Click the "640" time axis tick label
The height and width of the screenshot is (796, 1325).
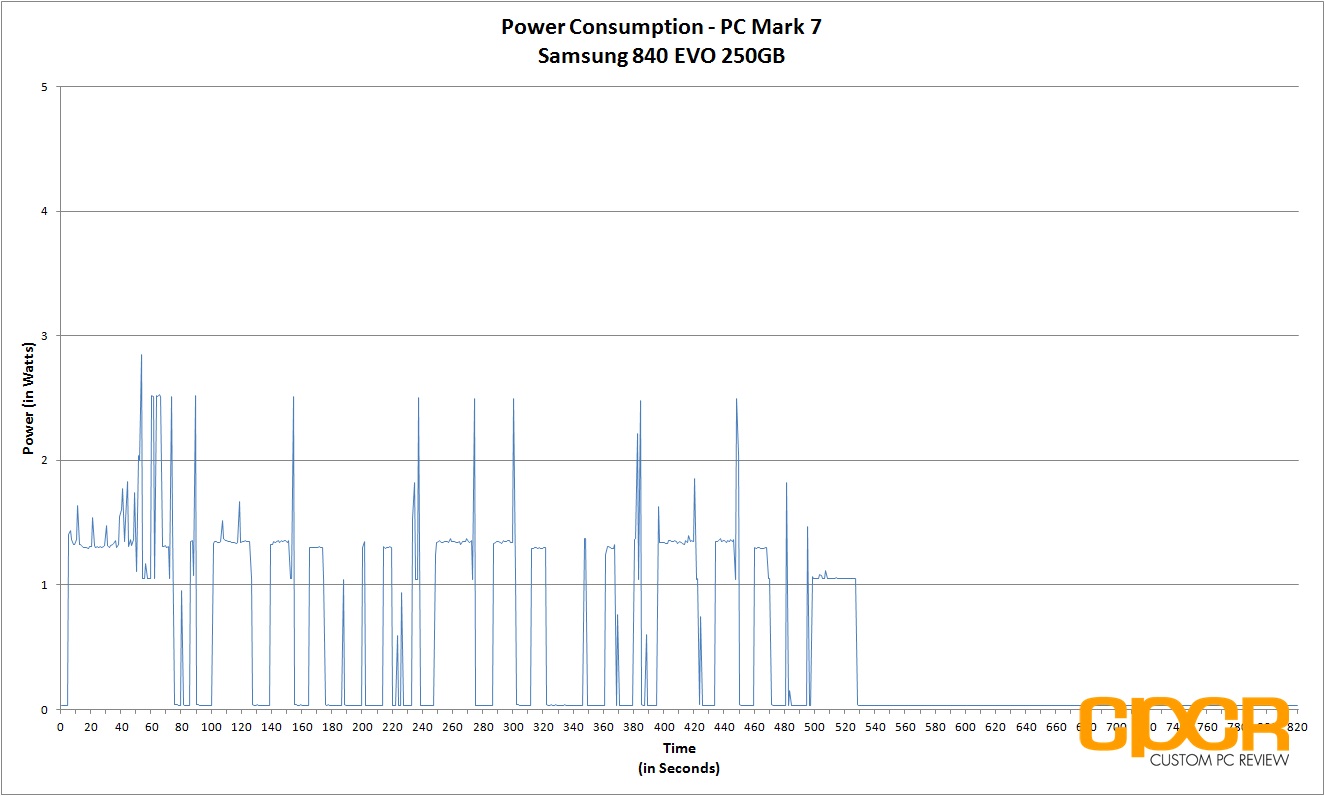click(1026, 727)
